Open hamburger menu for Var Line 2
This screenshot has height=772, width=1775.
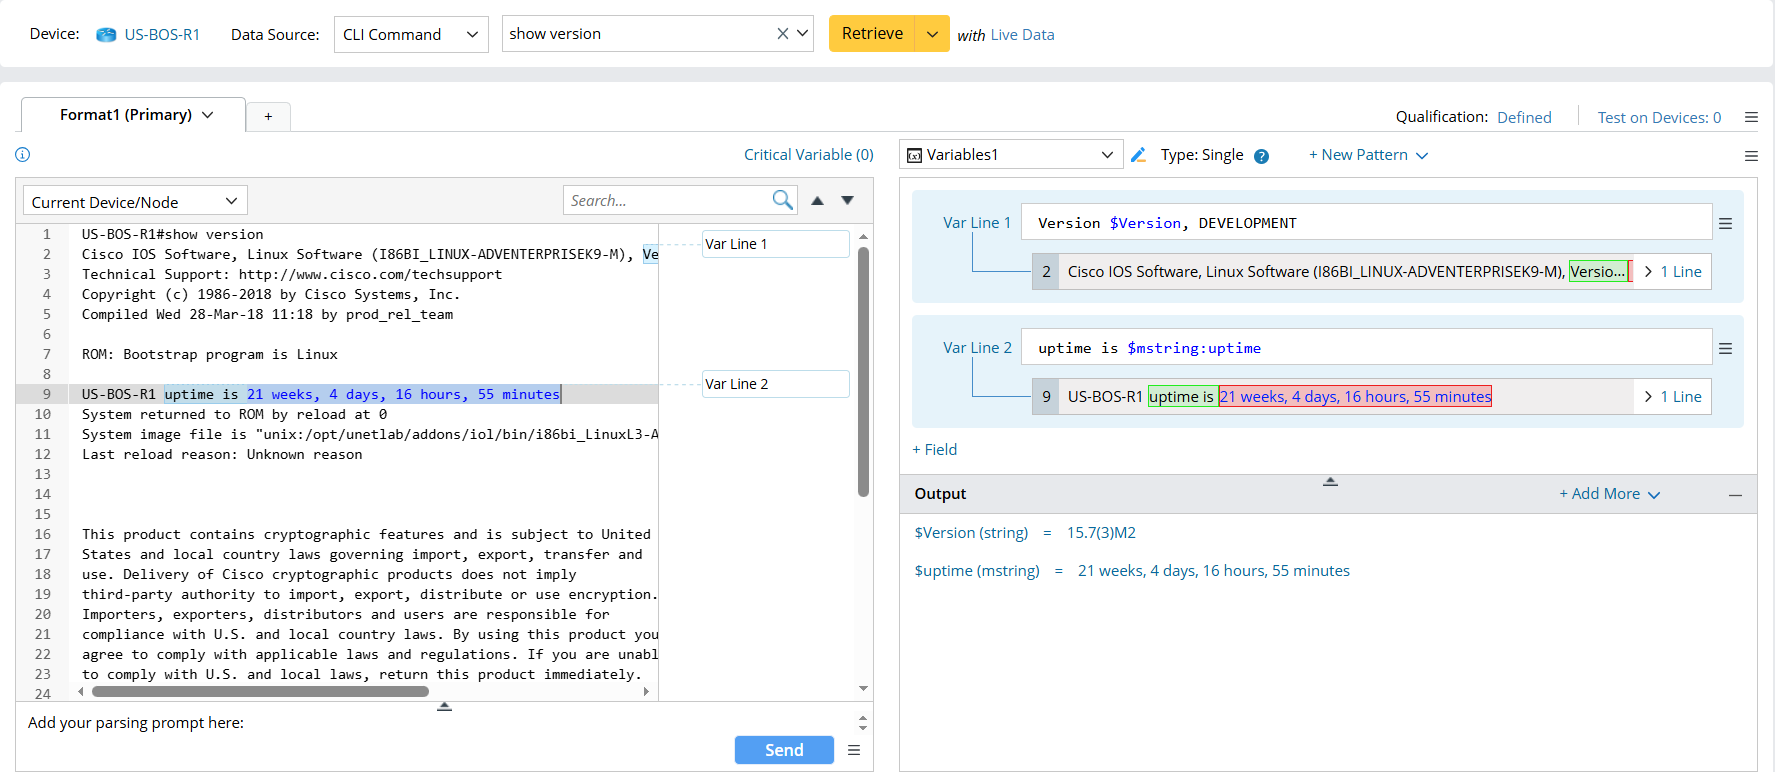tap(1725, 349)
